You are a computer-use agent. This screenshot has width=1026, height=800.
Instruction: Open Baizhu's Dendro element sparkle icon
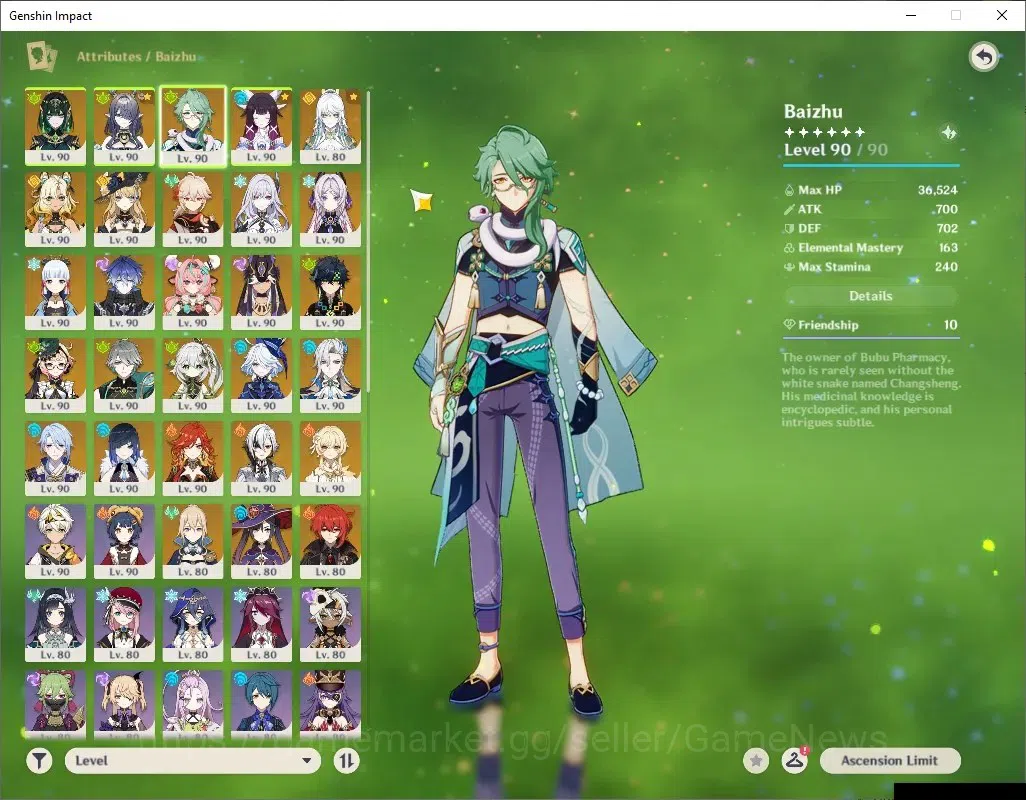[949, 133]
